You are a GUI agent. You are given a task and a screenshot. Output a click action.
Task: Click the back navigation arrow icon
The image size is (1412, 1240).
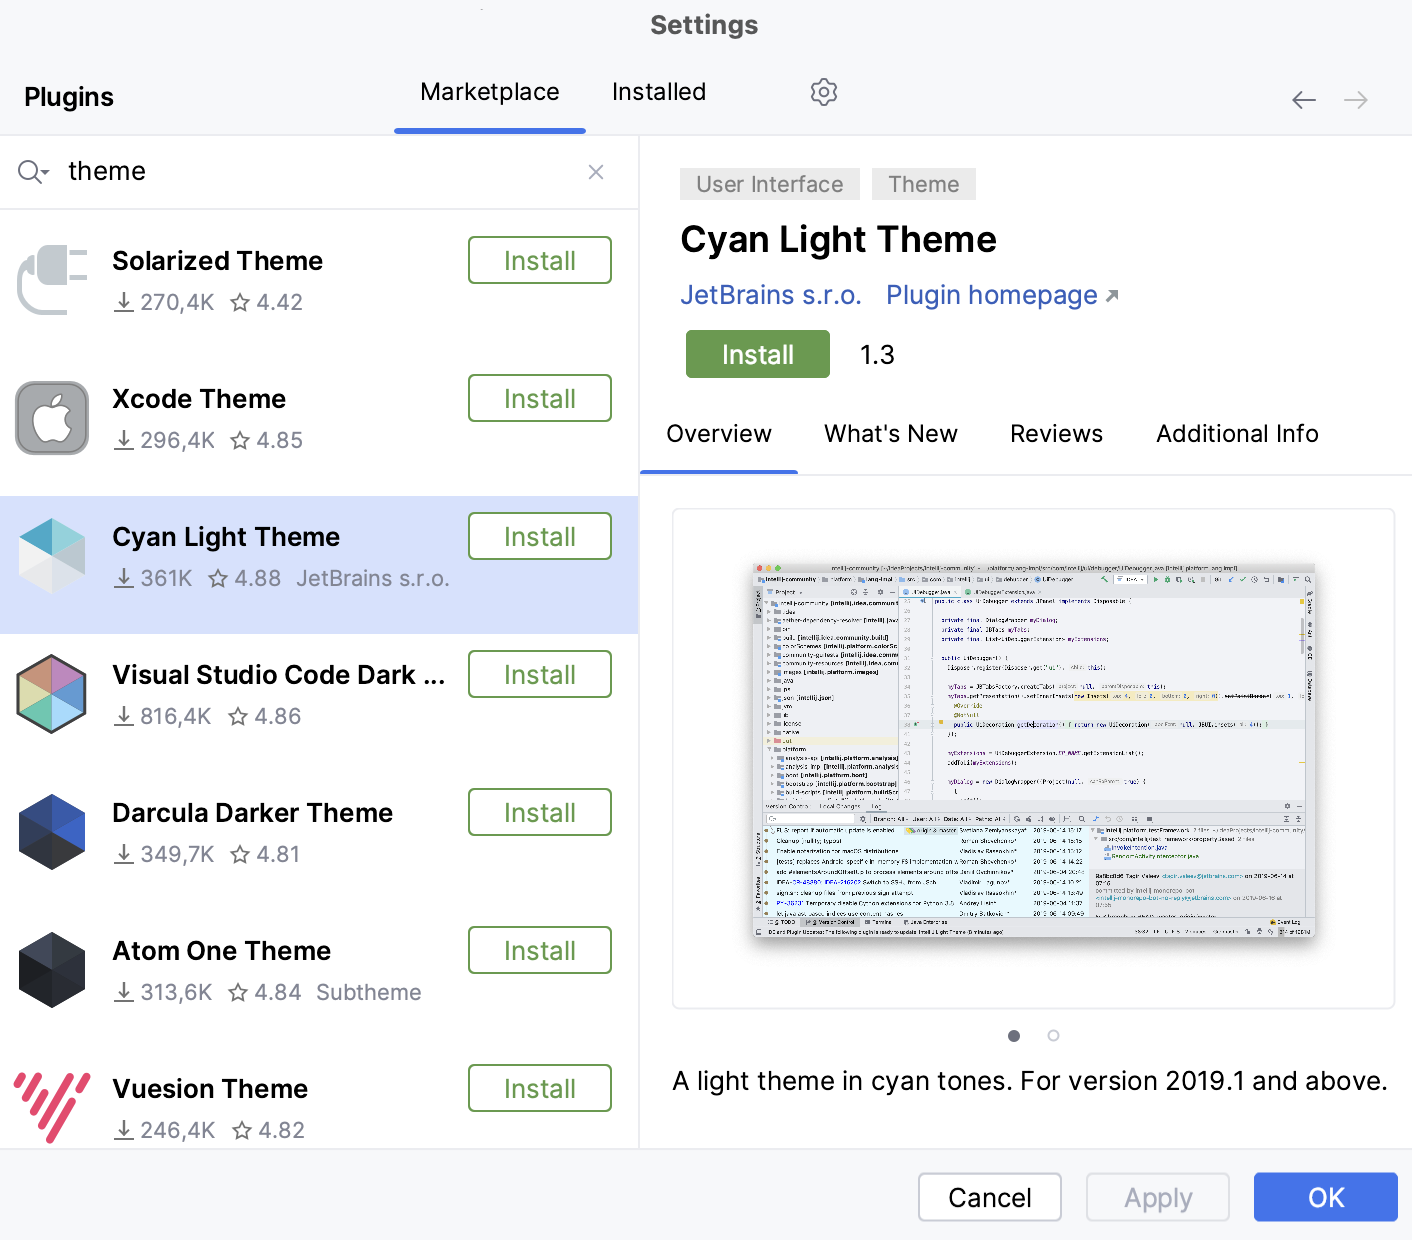point(1303,99)
